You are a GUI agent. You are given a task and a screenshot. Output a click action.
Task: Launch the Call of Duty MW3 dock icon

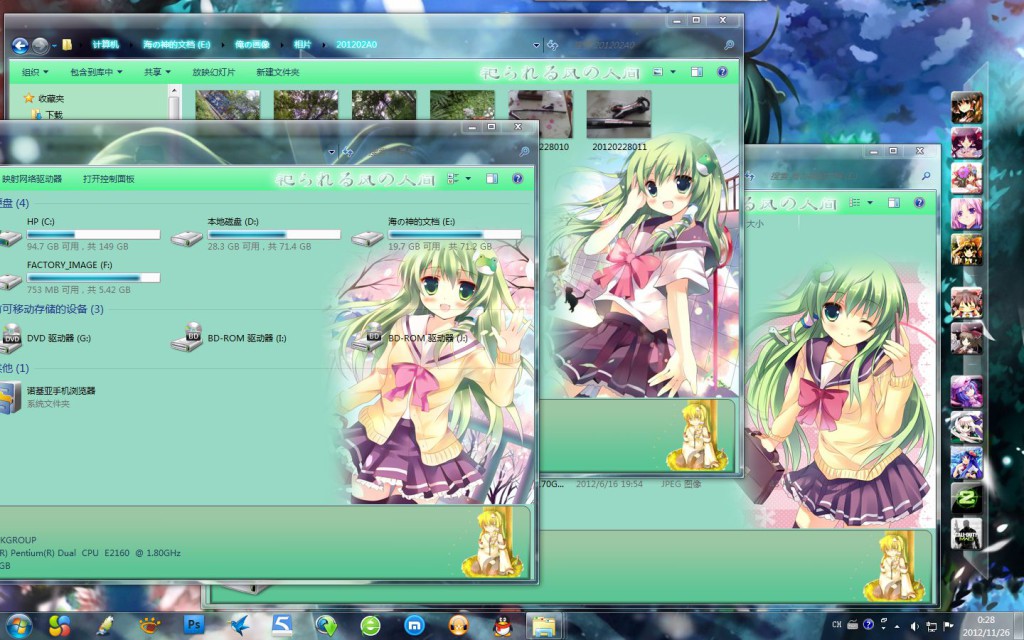967,534
